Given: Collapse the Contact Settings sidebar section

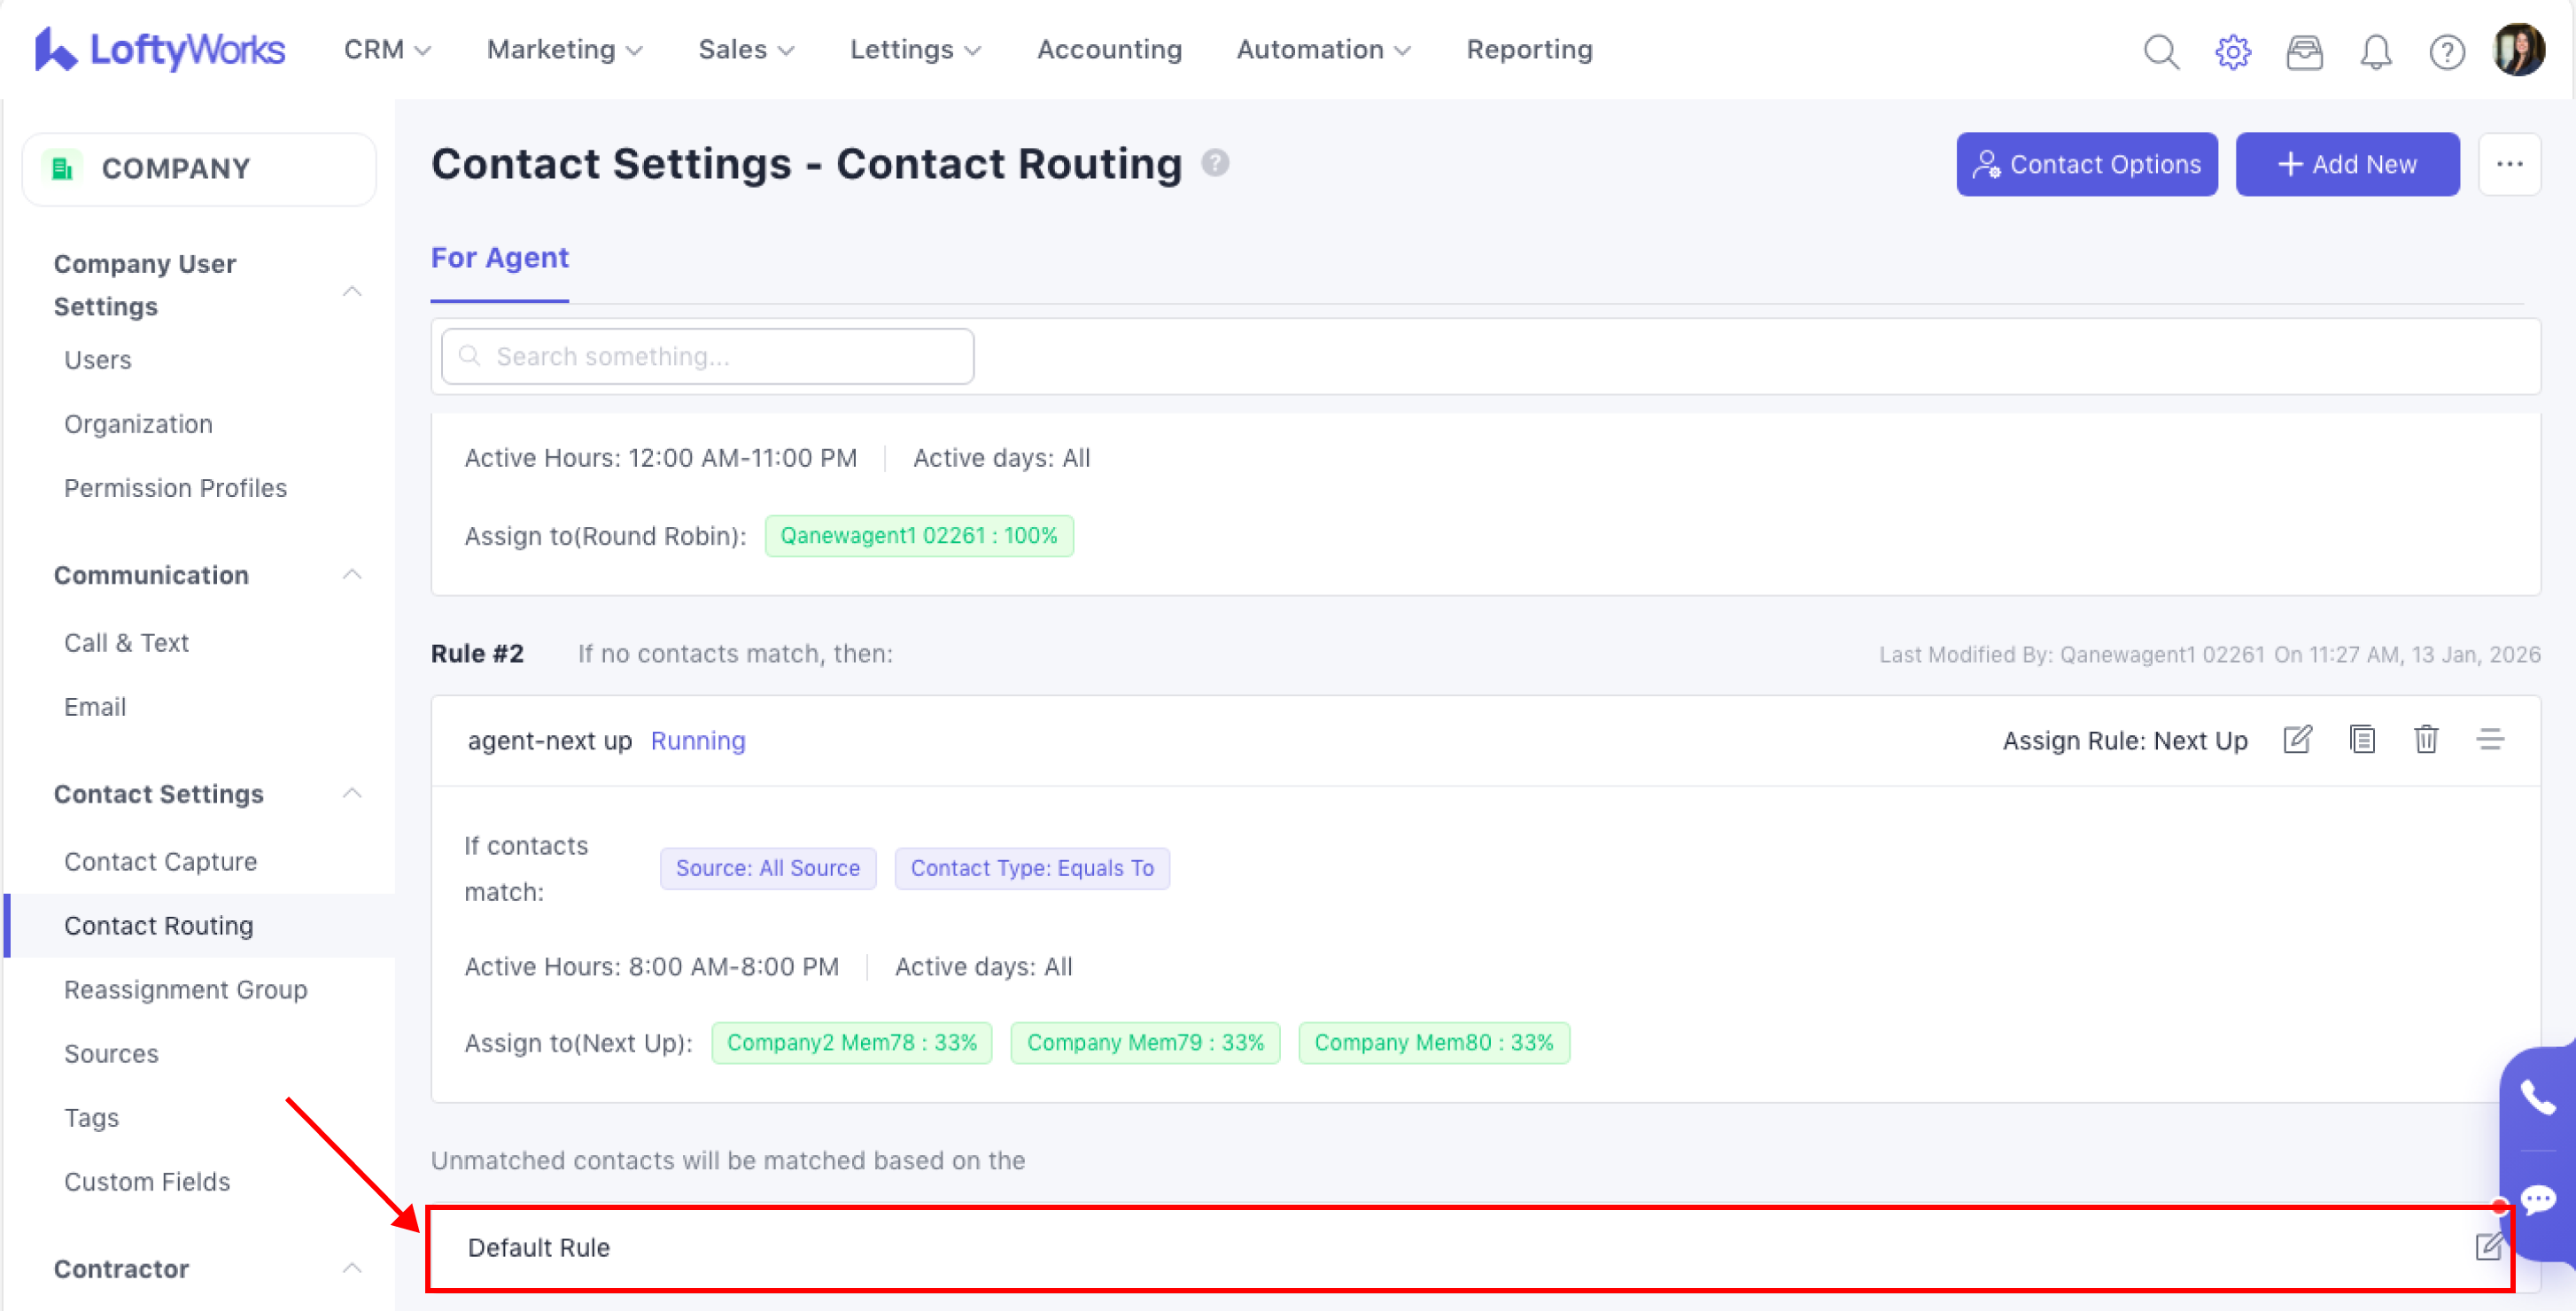Looking at the screenshot, I should [x=351, y=794].
